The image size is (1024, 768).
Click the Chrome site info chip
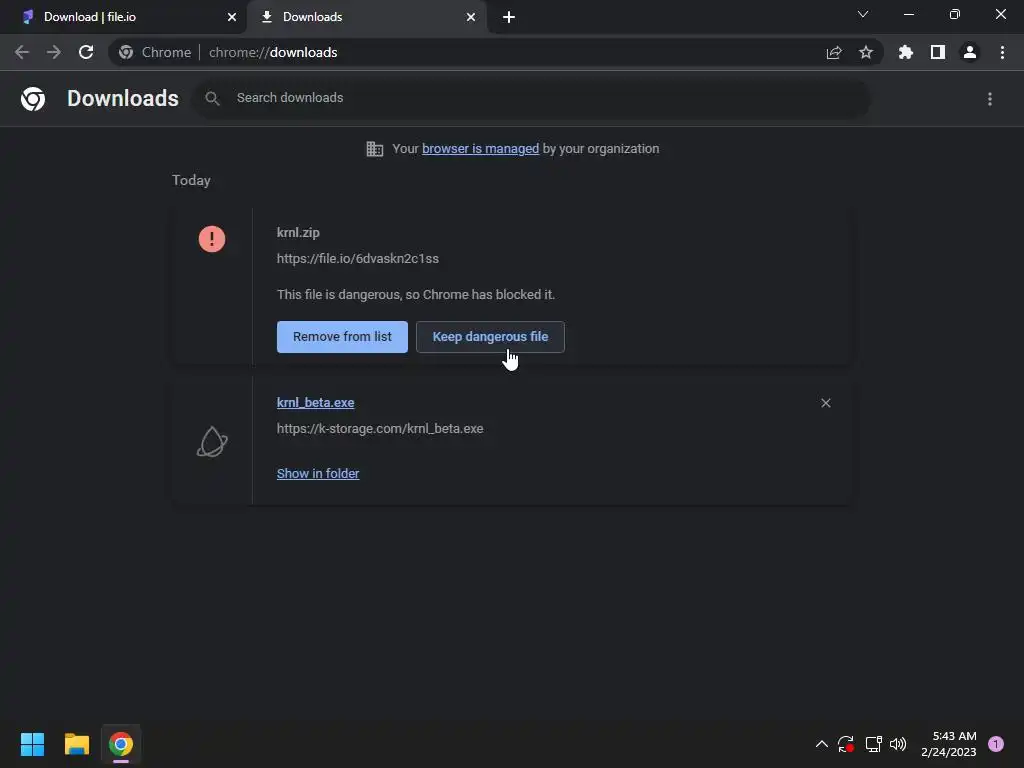tap(155, 52)
